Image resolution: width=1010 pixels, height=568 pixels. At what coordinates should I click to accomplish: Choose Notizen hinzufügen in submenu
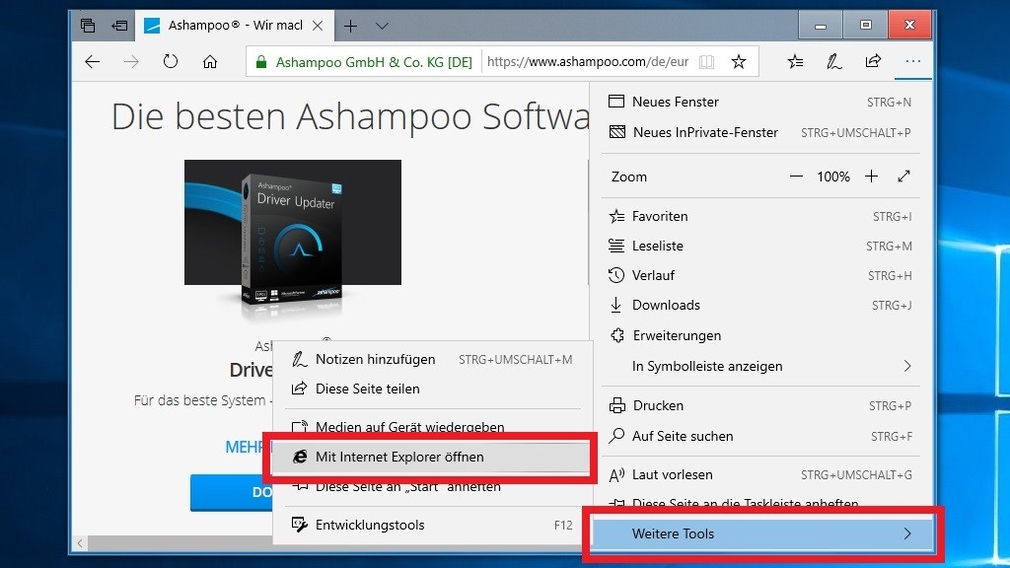431,359
